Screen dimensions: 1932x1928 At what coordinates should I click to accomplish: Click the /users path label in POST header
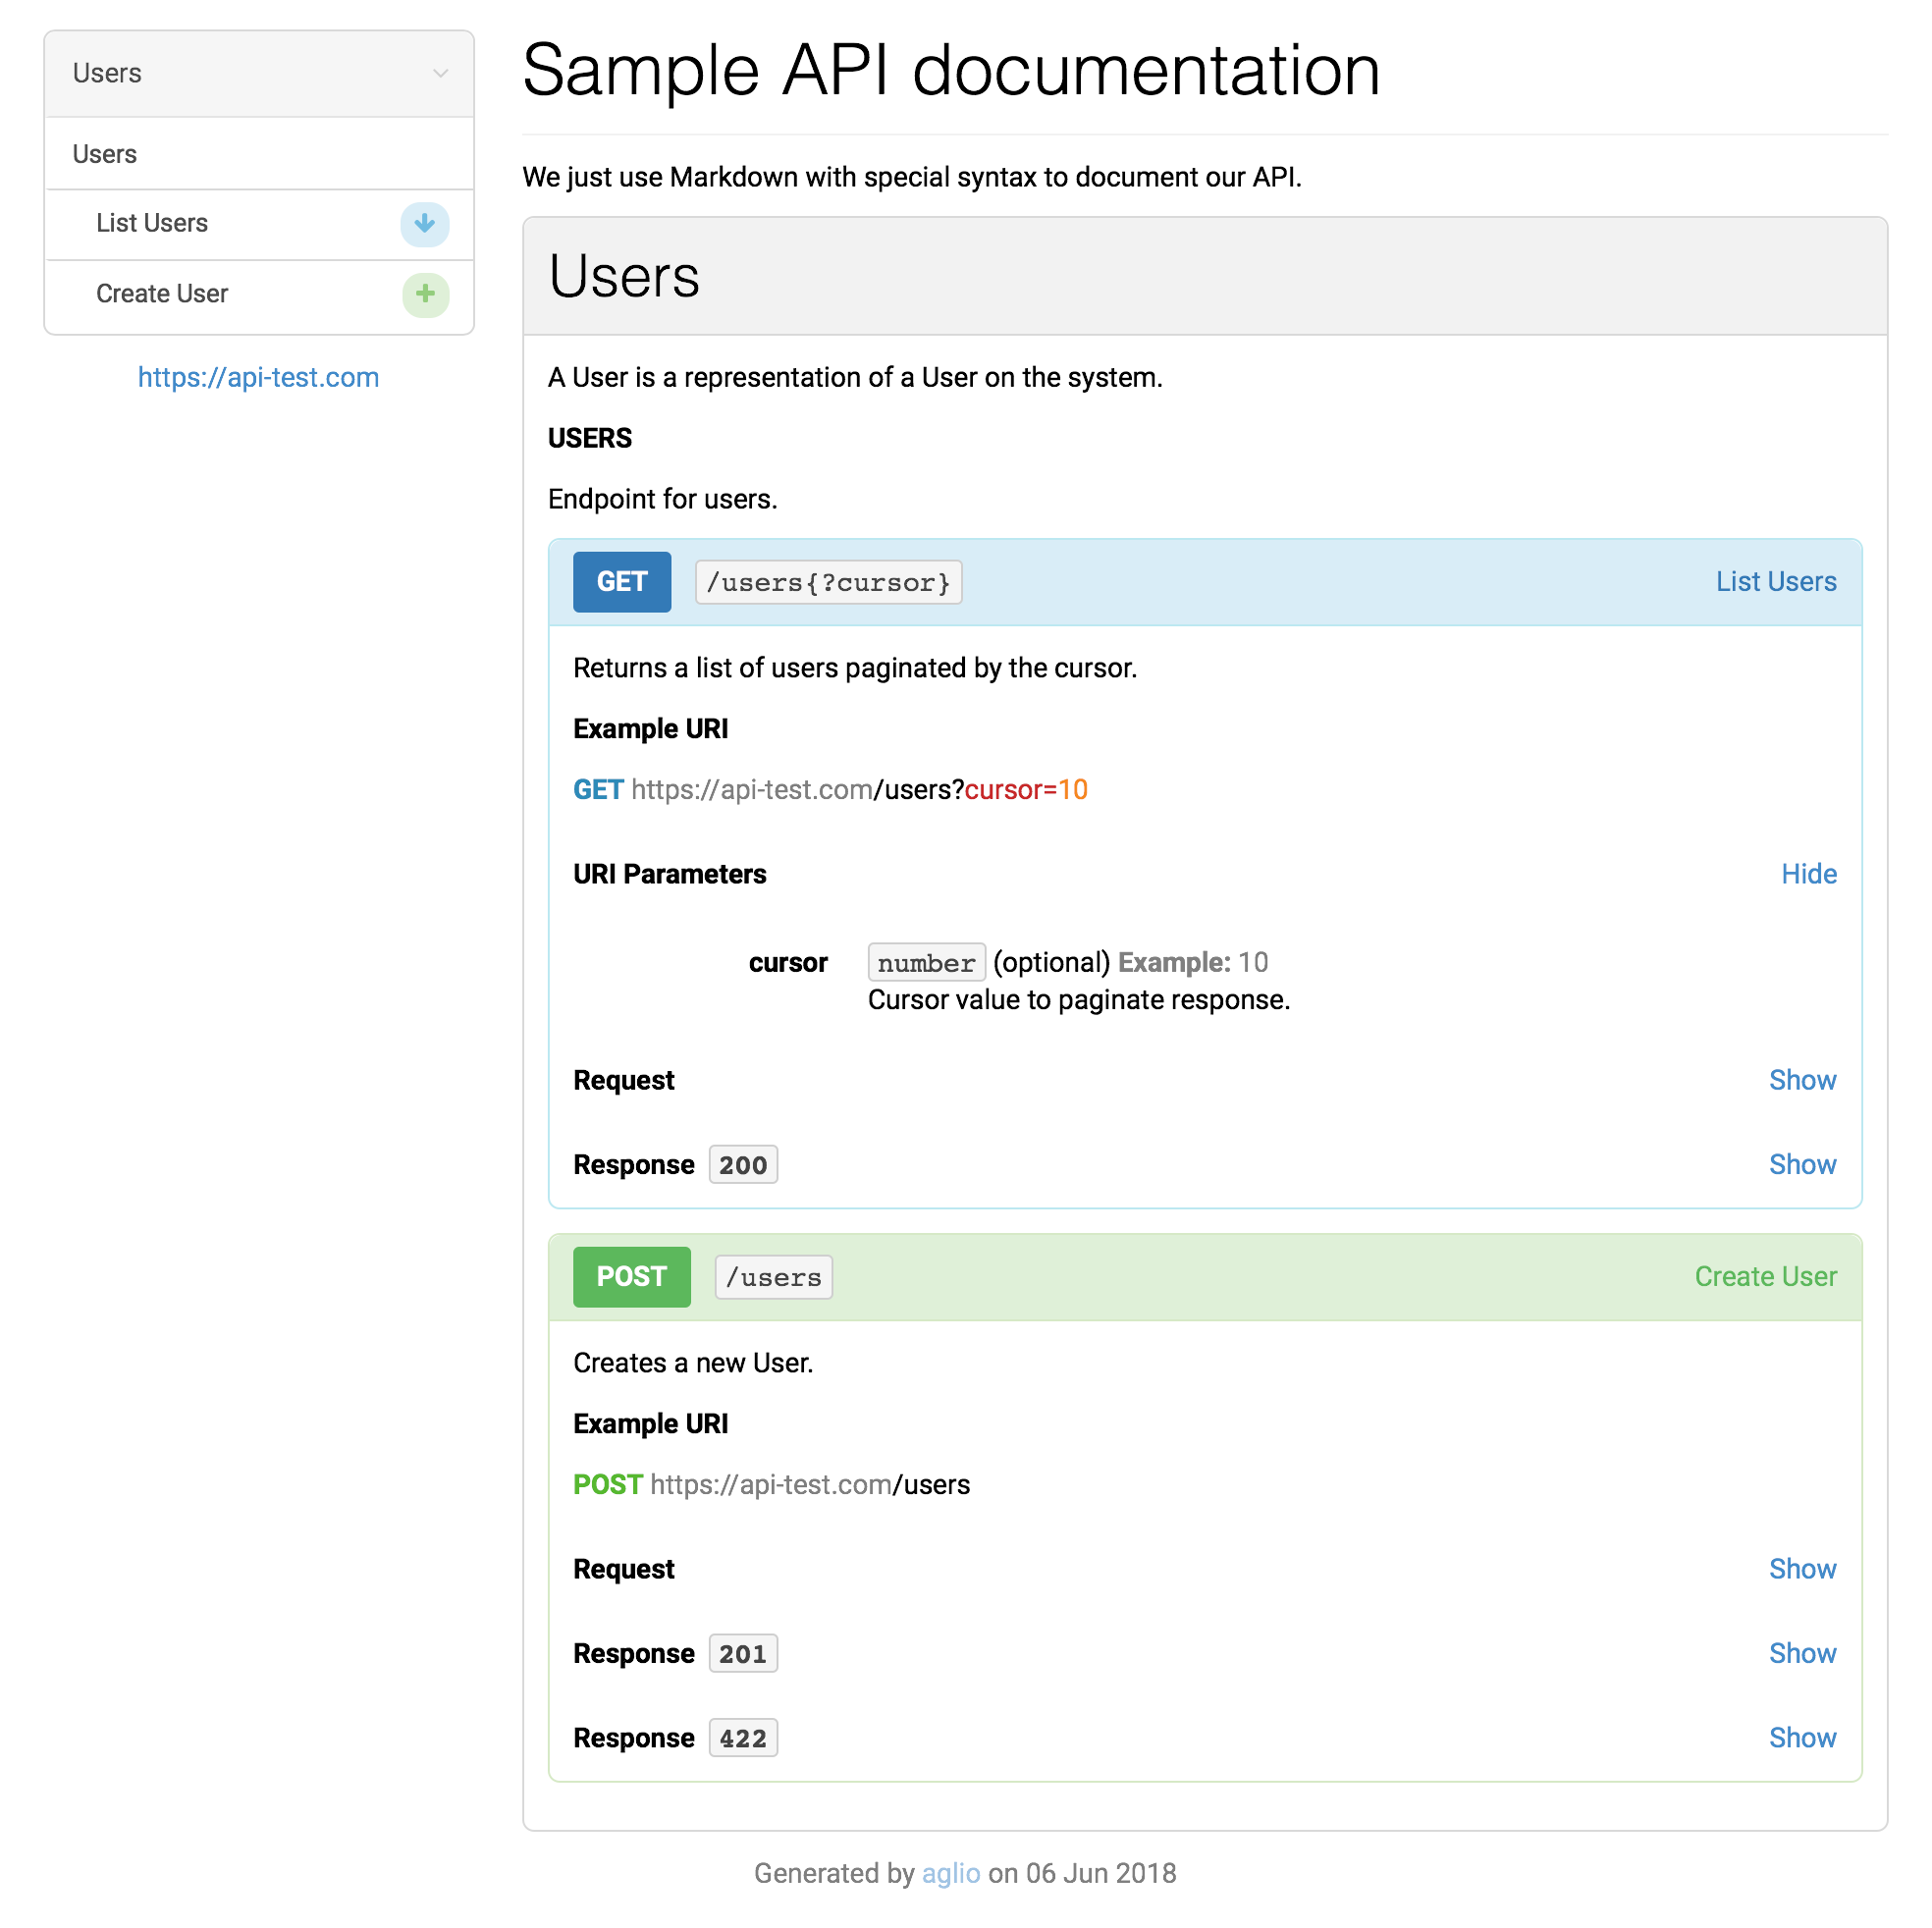(x=774, y=1278)
